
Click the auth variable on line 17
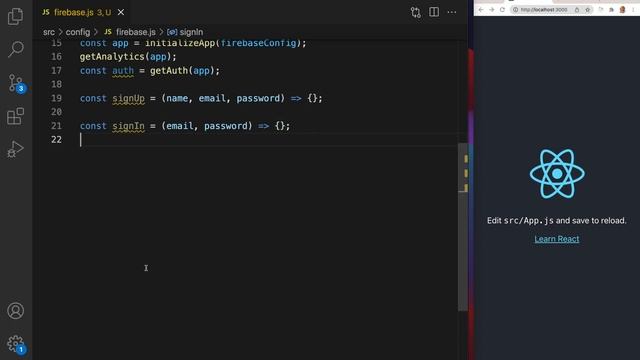click(123, 71)
